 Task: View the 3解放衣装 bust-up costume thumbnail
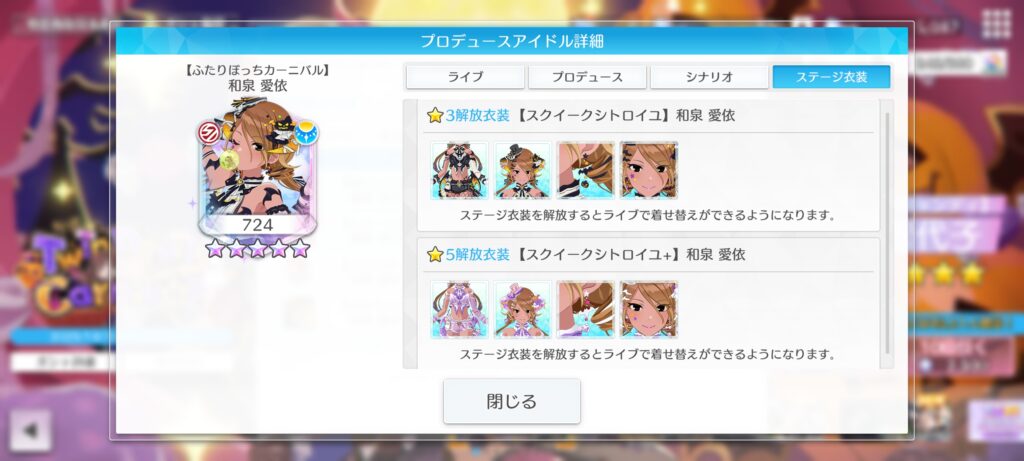click(522, 170)
